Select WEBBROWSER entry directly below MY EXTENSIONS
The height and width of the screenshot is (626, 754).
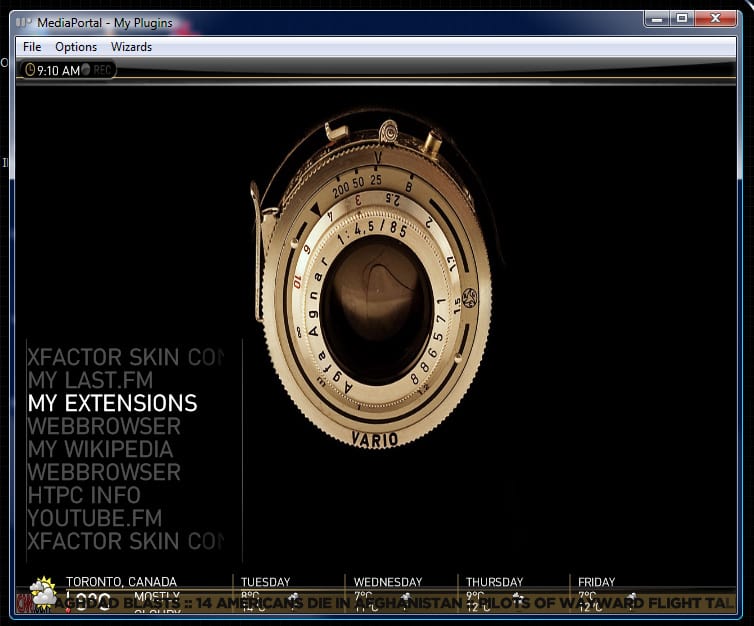click(x=104, y=427)
